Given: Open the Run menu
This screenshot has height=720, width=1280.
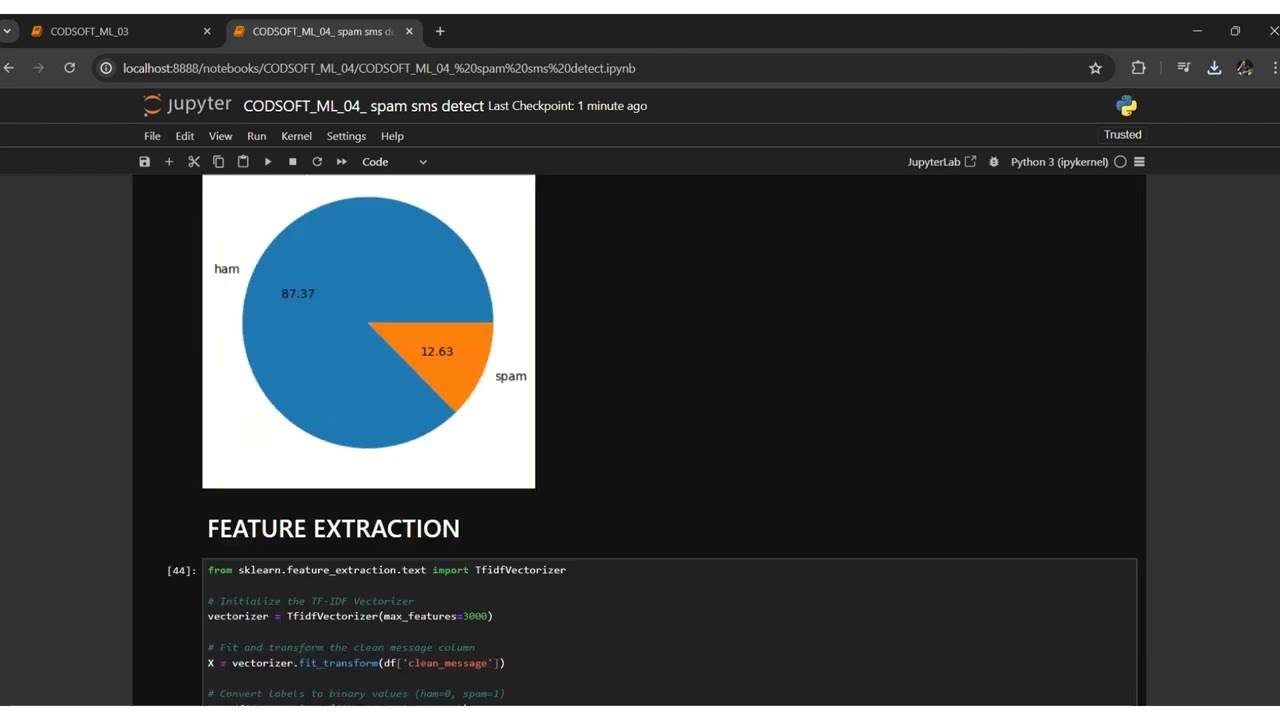Looking at the screenshot, I should [257, 136].
